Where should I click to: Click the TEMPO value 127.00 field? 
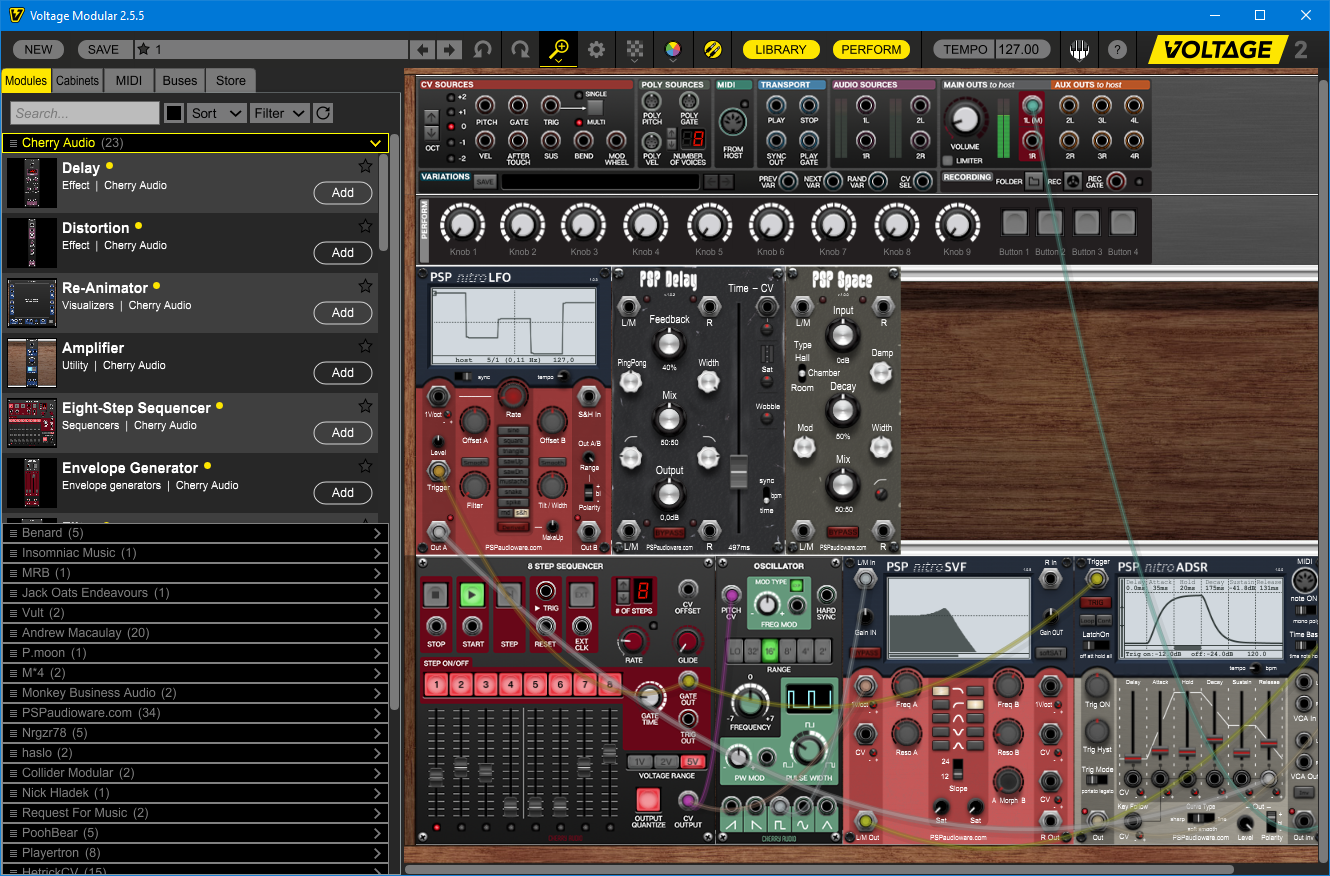[1023, 49]
